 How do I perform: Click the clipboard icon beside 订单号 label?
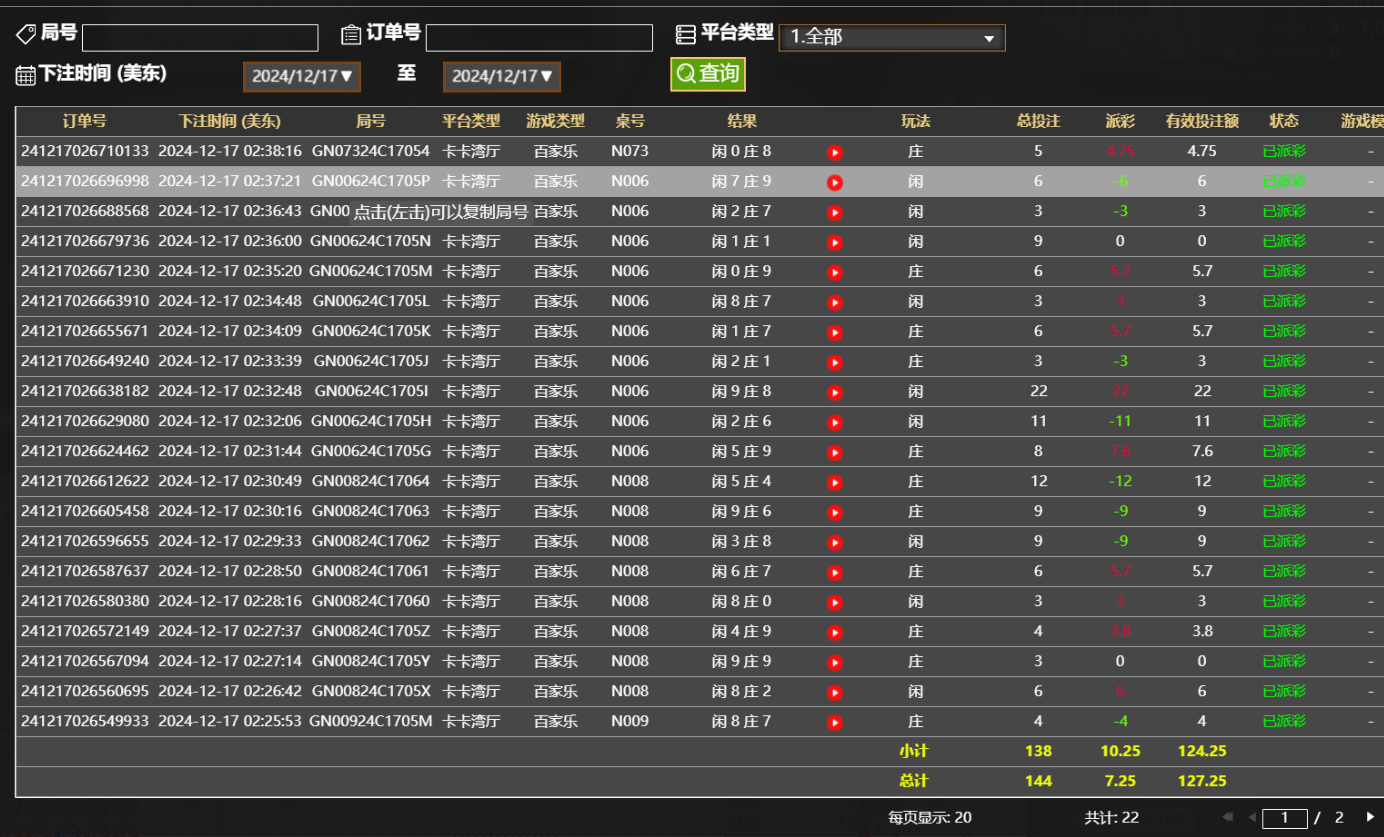(x=351, y=32)
